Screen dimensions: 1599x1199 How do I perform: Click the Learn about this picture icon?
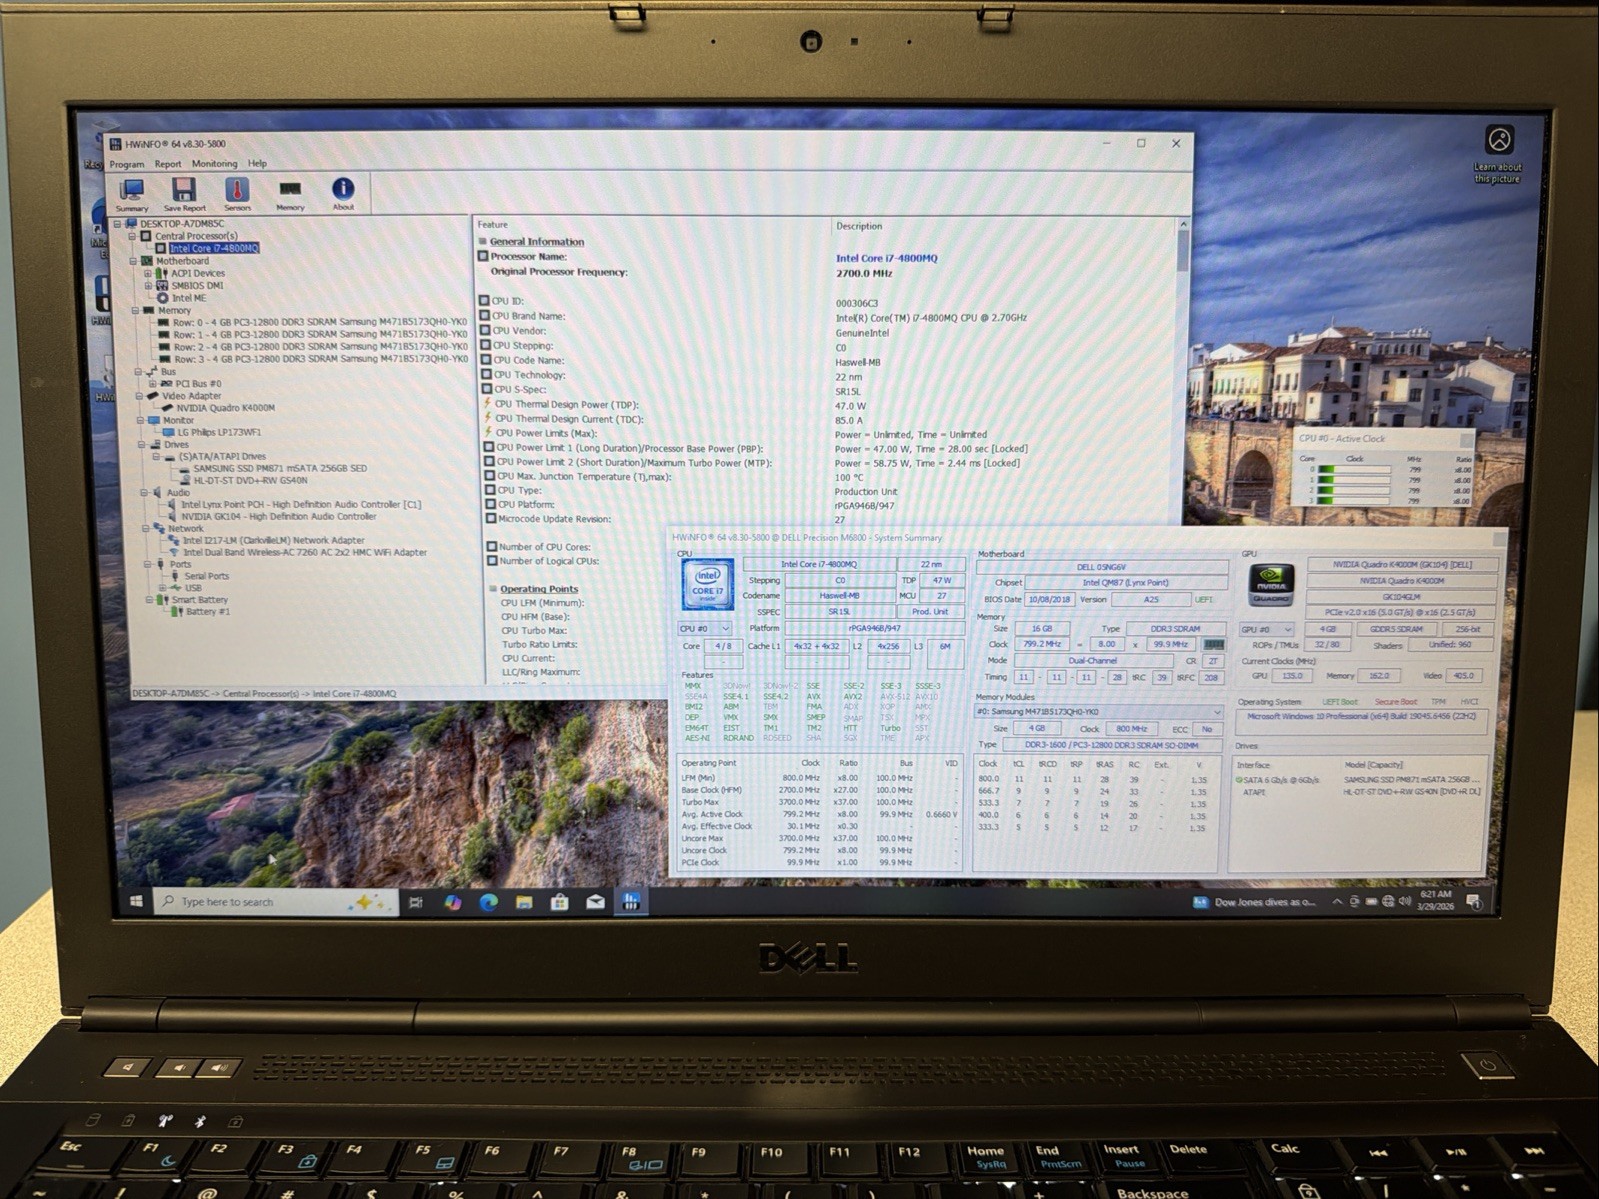click(x=1498, y=140)
